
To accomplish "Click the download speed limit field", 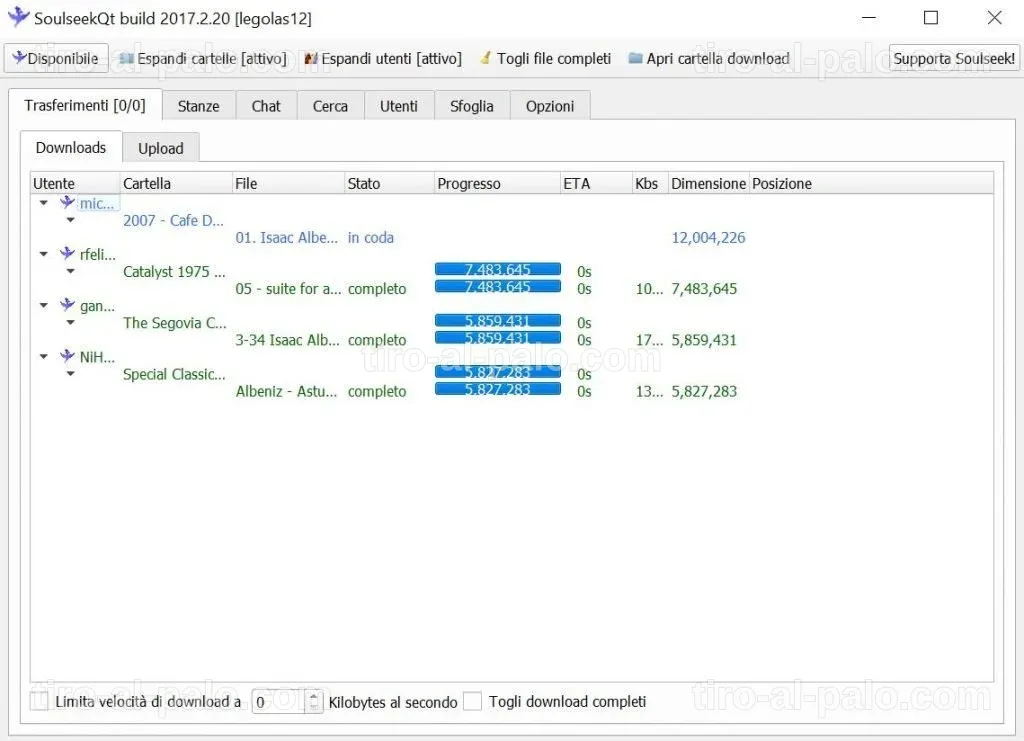I will pos(279,702).
